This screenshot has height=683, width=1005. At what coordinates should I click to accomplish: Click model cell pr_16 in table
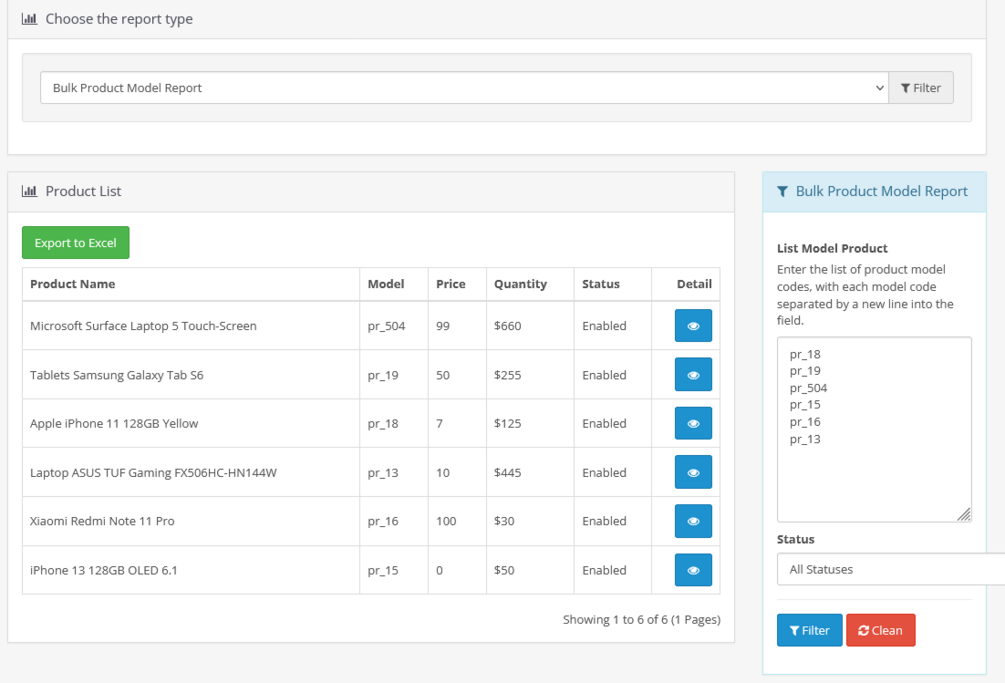[383, 522]
